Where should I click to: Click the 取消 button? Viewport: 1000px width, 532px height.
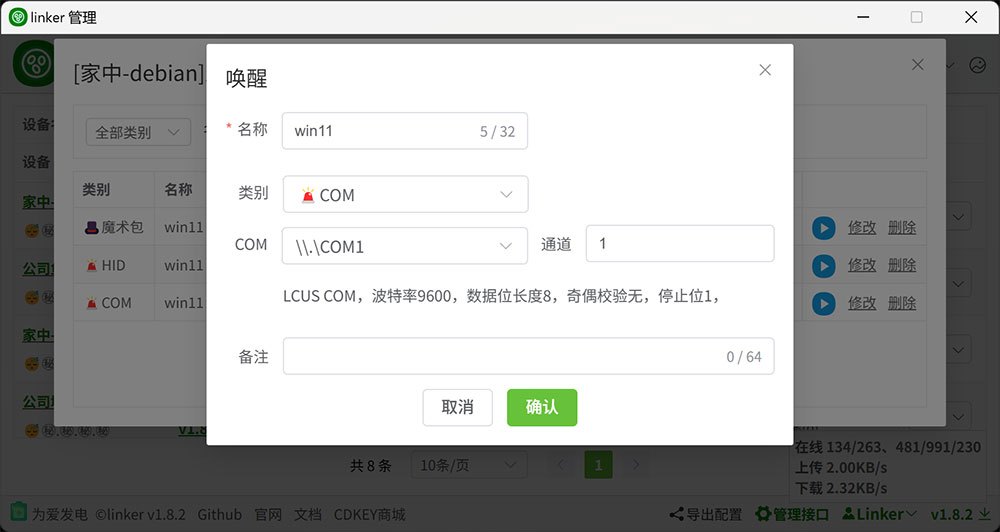tap(457, 407)
